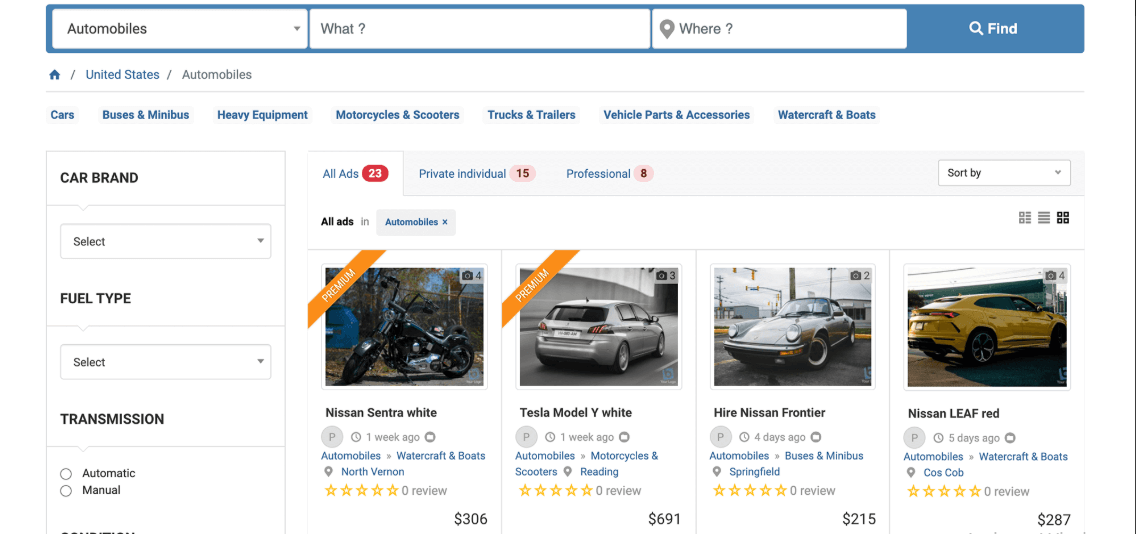Image resolution: width=1136 pixels, height=534 pixels.
Task: Click star rating of Nissan Sentra white
Action: pyautogui.click(x=362, y=491)
